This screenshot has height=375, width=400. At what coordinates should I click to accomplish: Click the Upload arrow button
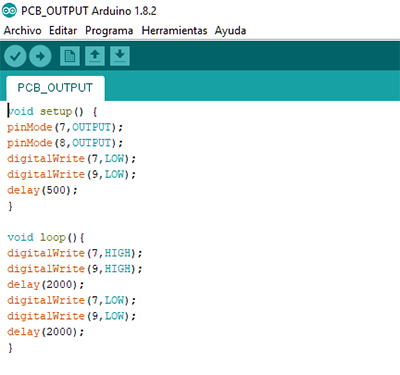click(x=40, y=56)
